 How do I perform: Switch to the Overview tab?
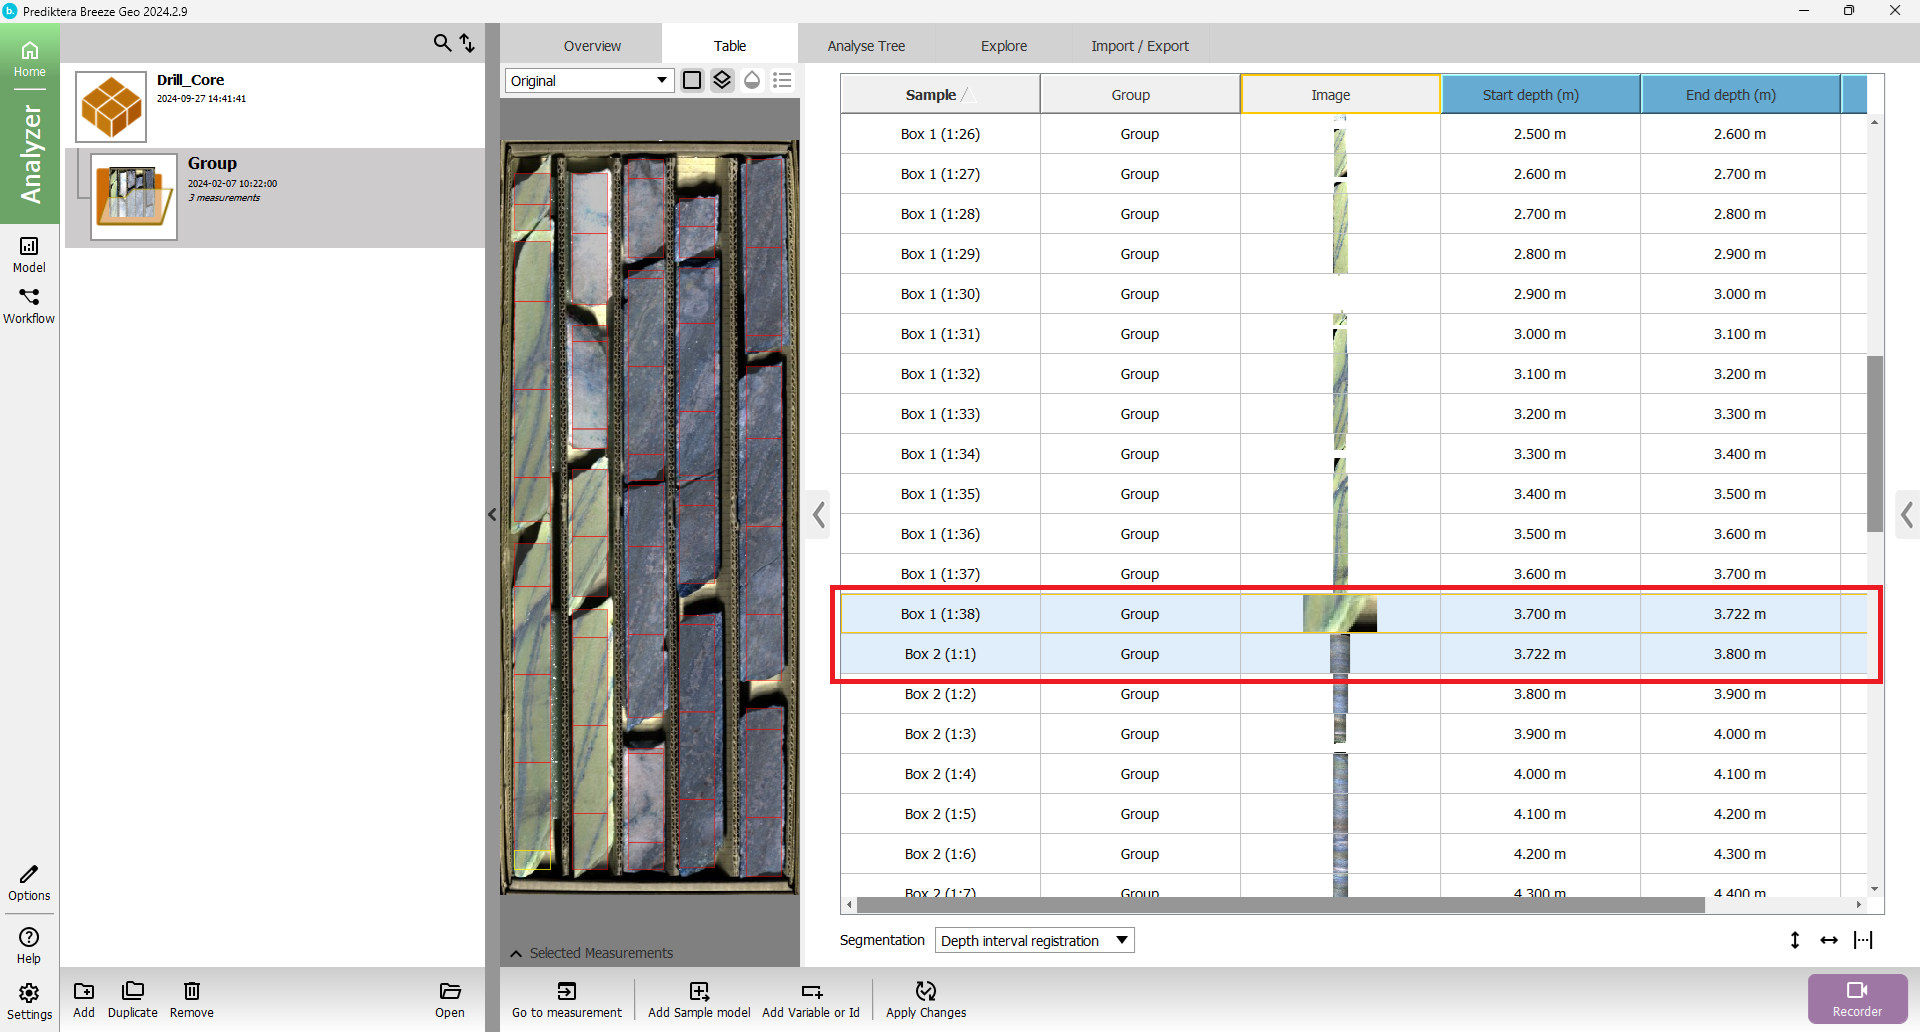(592, 46)
